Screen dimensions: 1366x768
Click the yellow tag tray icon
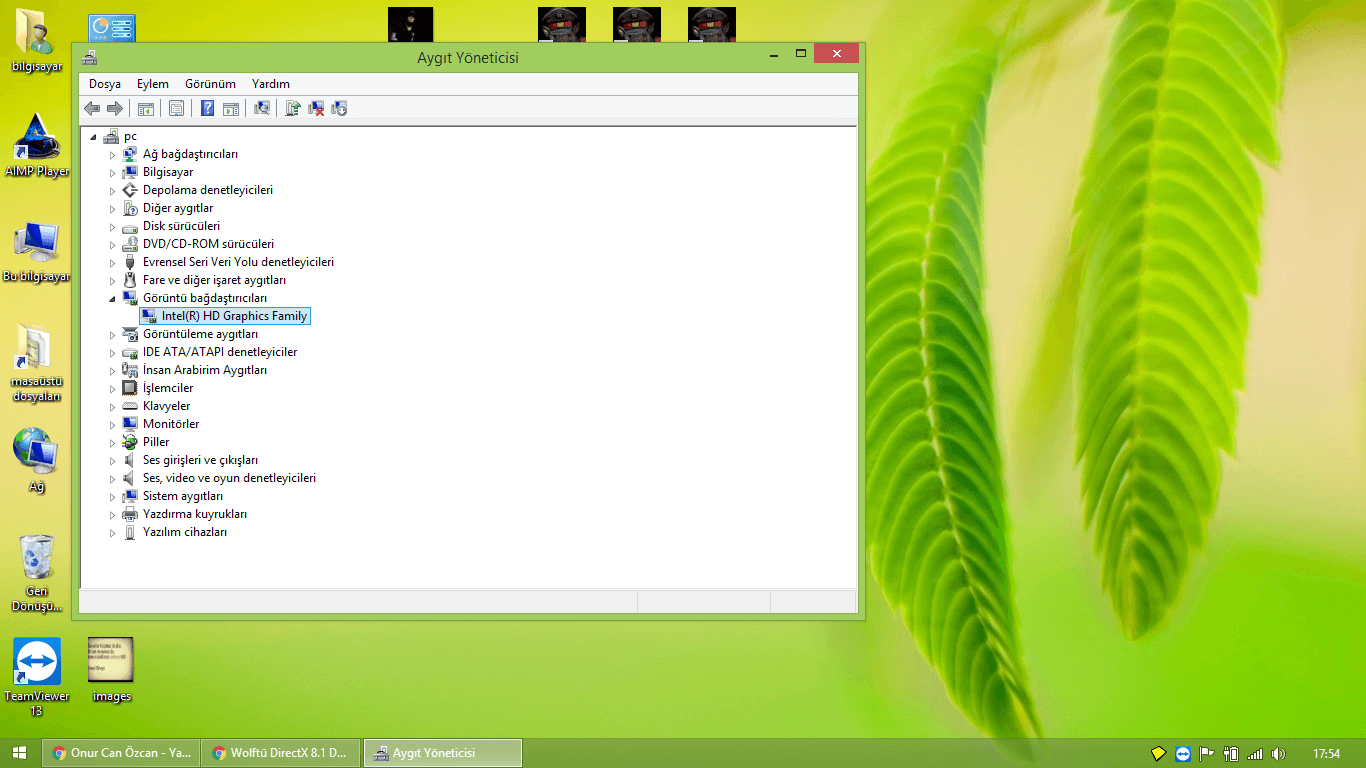(x=1159, y=753)
